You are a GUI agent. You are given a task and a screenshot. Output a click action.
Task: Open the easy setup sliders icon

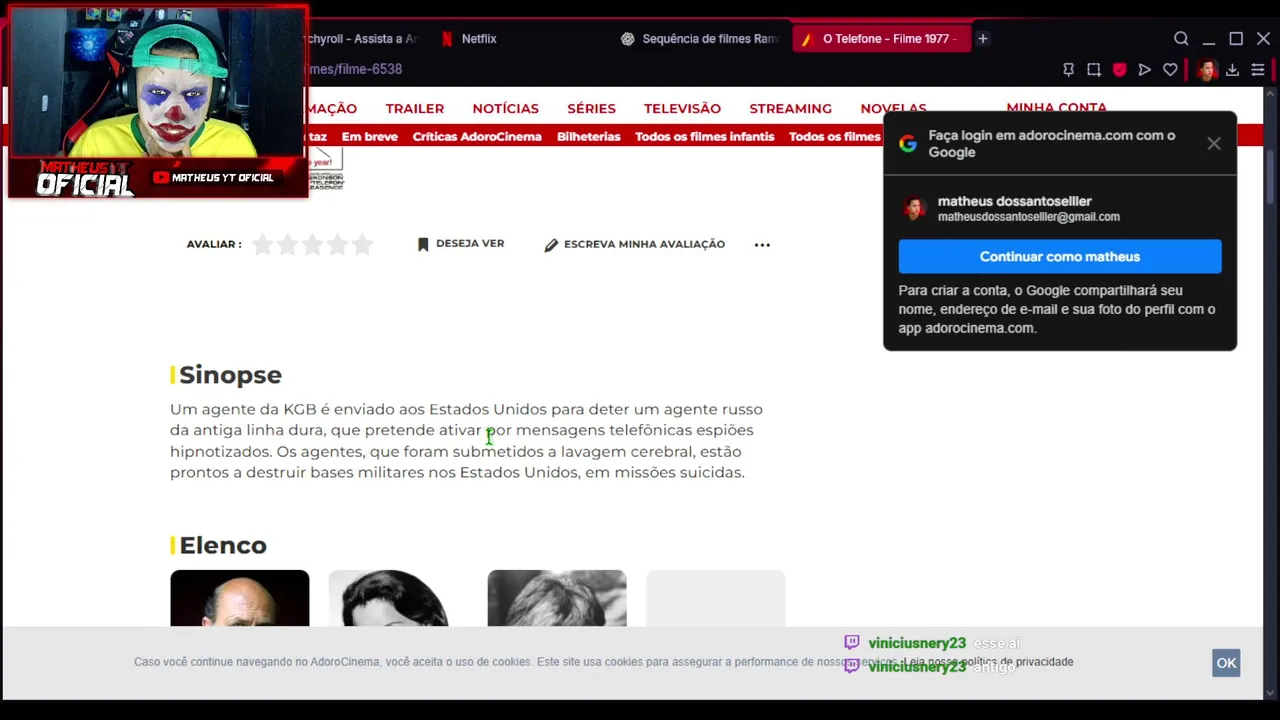pos(1258,70)
